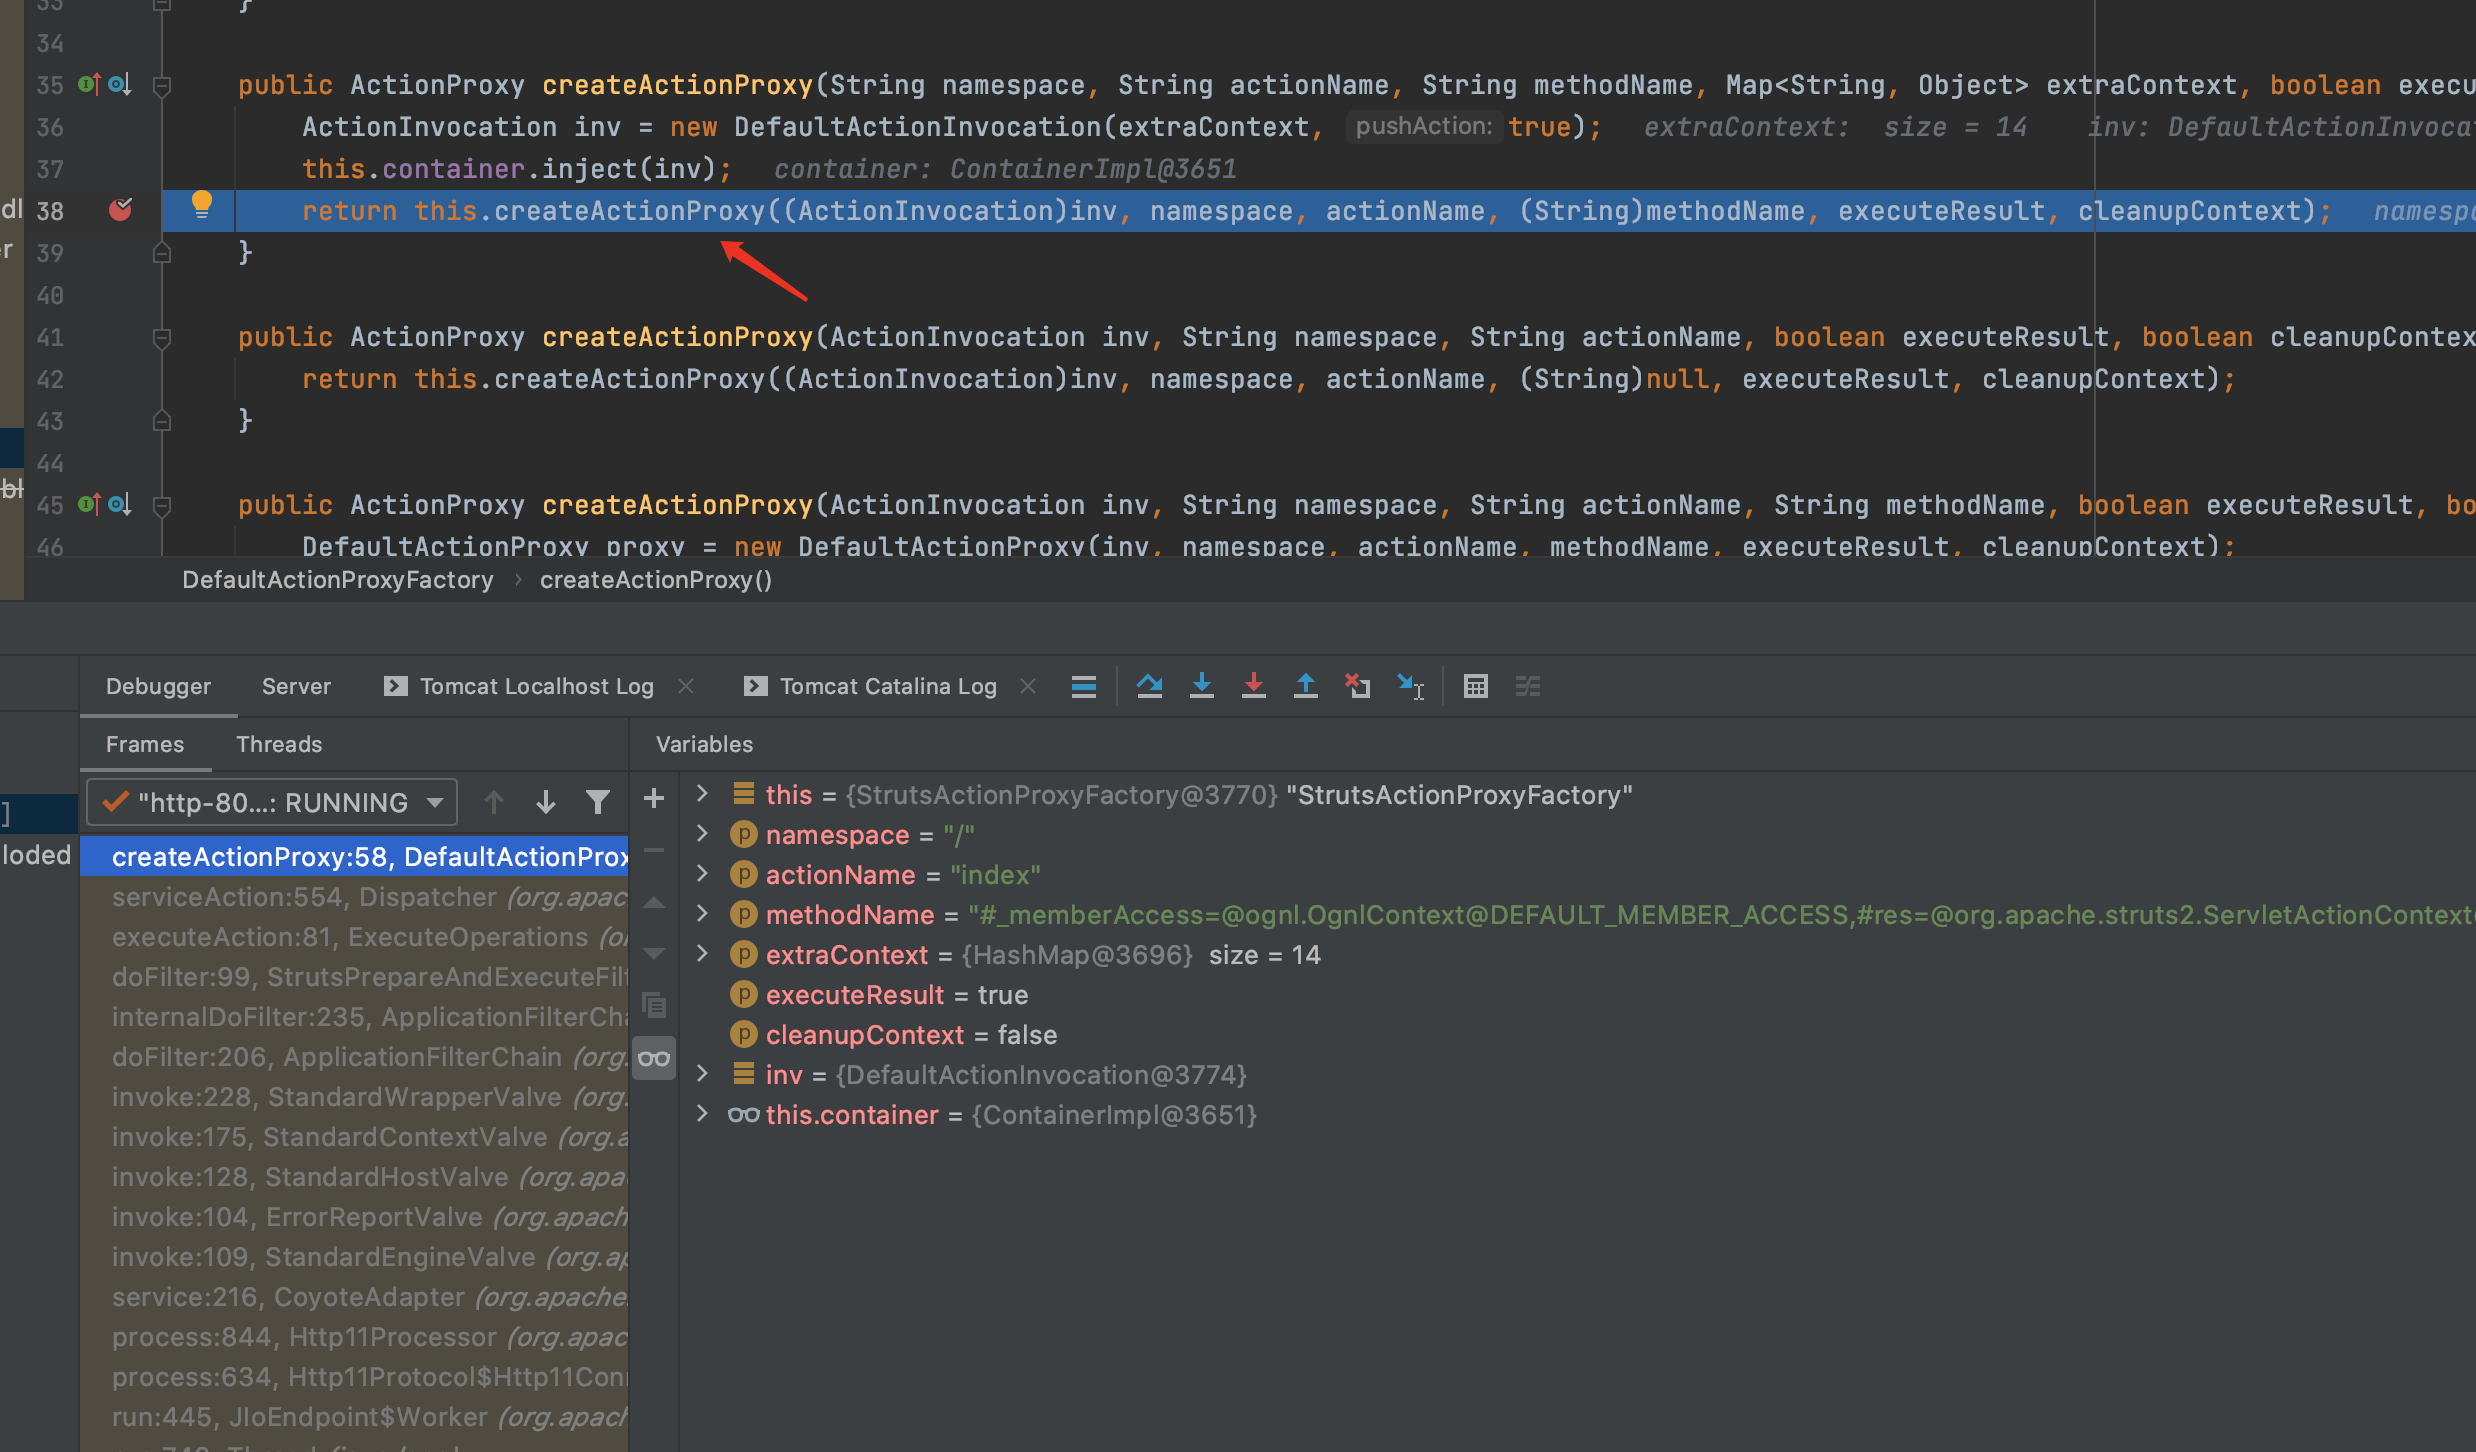Select the createActionProxy:58 stack frame
Viewport: 2476px width, 1452px height.
(354, 856)
